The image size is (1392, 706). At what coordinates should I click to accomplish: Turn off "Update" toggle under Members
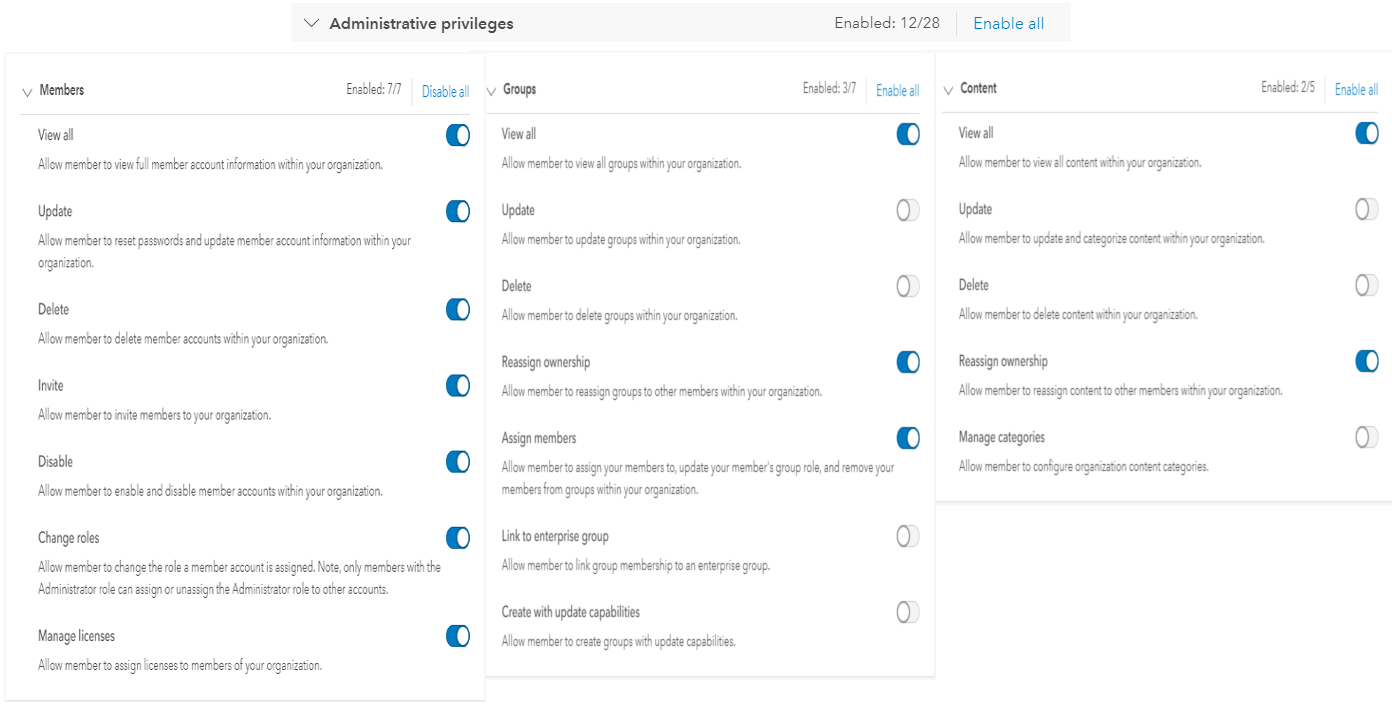pos(457,211)
